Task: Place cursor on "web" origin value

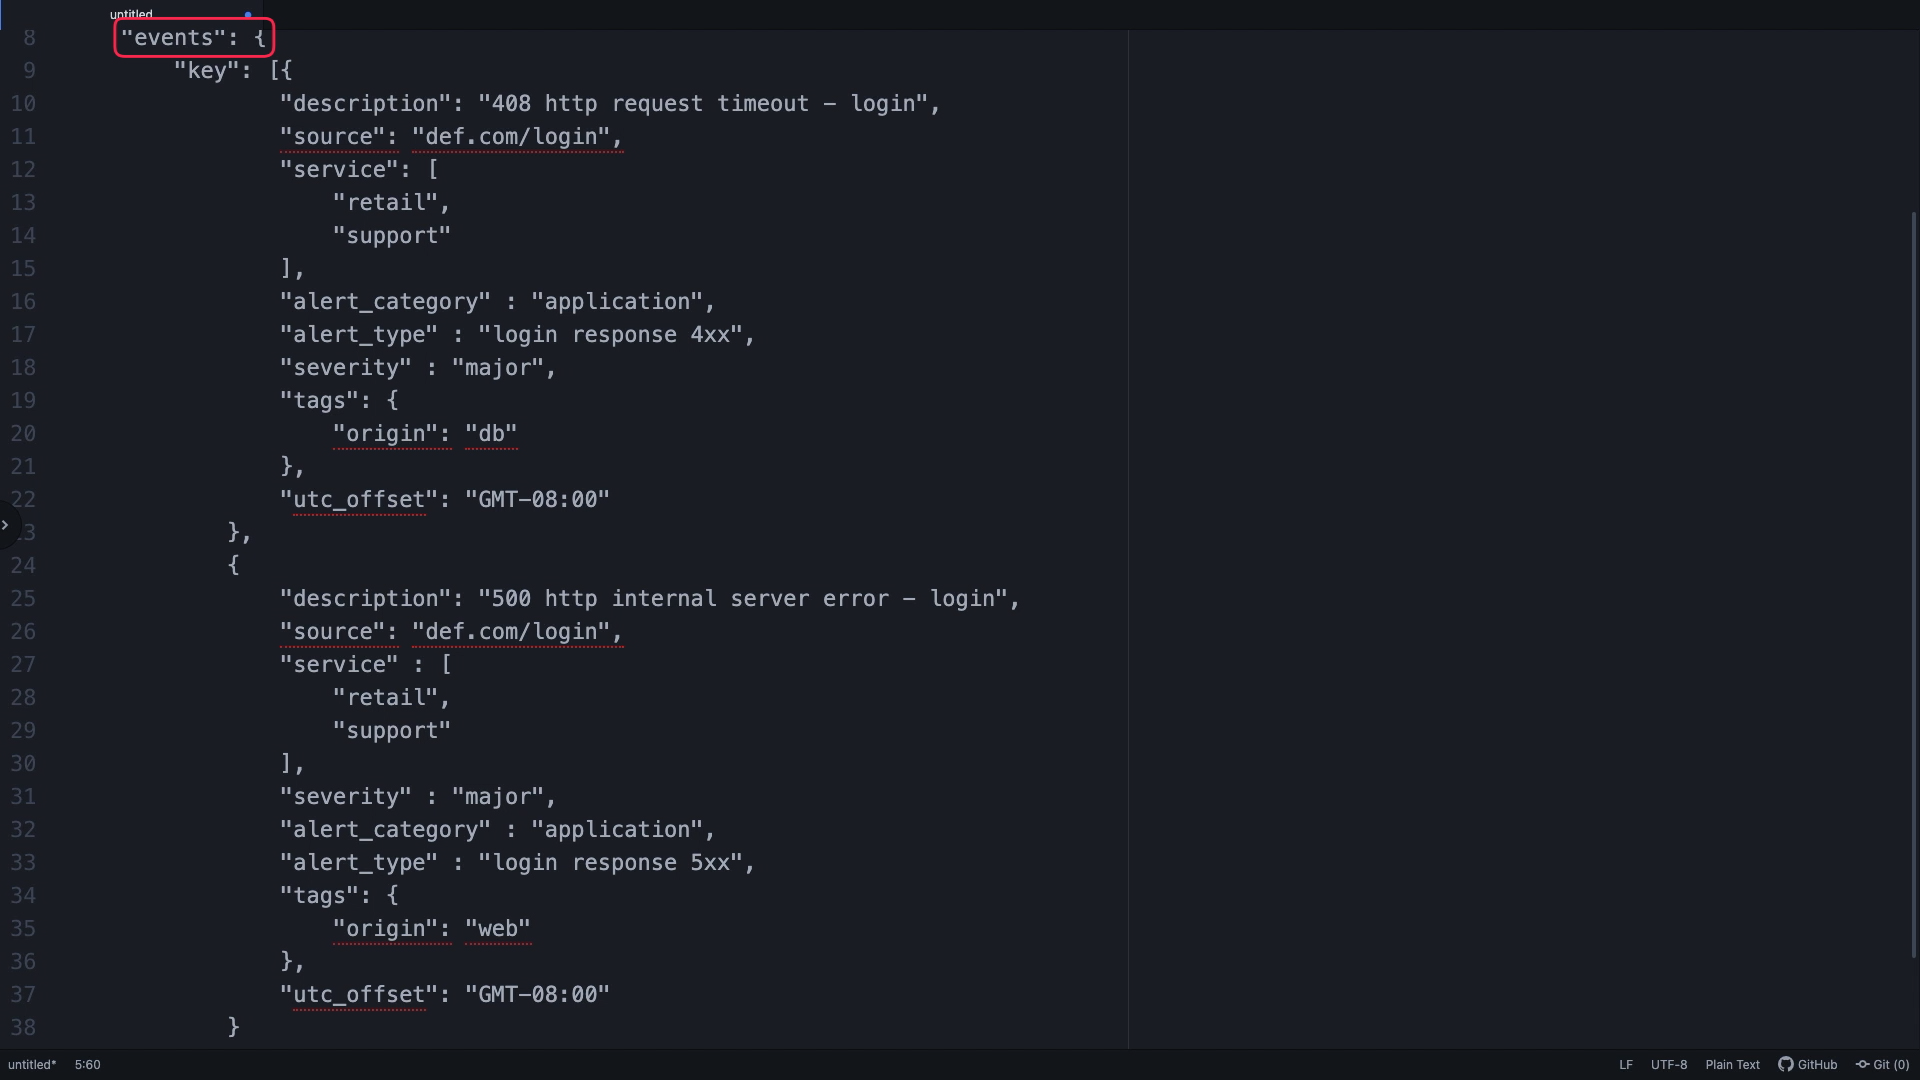Action: (498, 929)
